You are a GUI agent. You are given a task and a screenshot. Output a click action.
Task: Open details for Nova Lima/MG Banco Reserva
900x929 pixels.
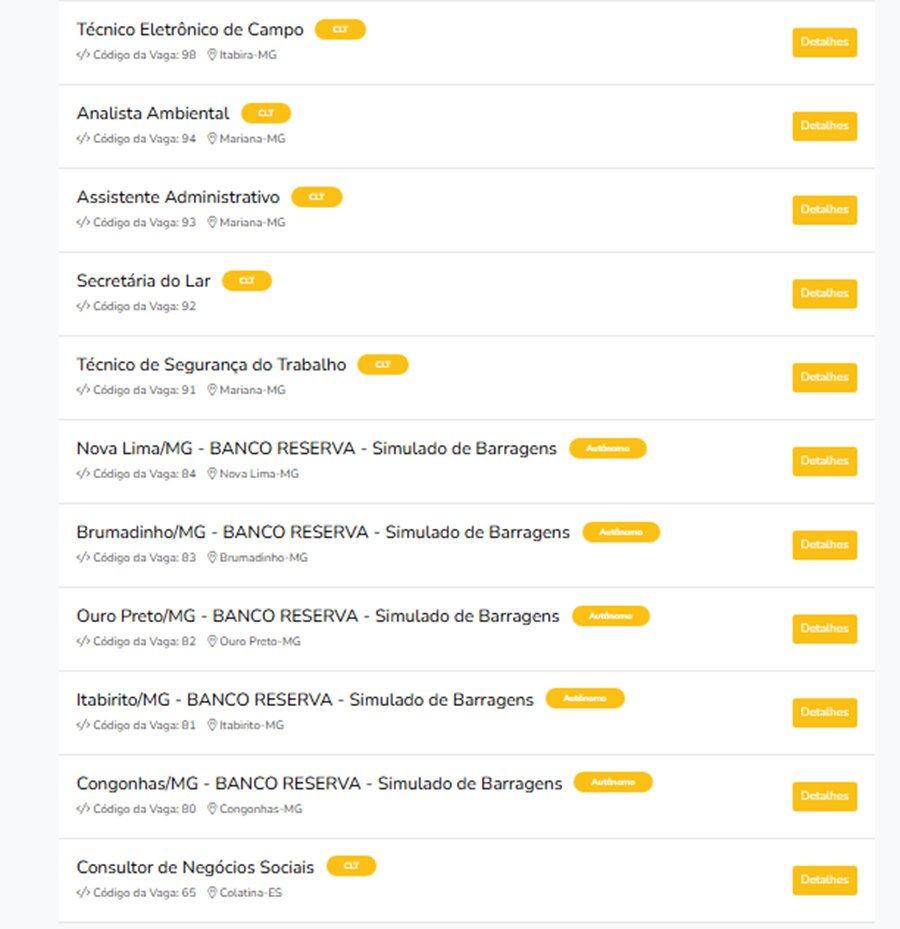click(x=824, y=461)
